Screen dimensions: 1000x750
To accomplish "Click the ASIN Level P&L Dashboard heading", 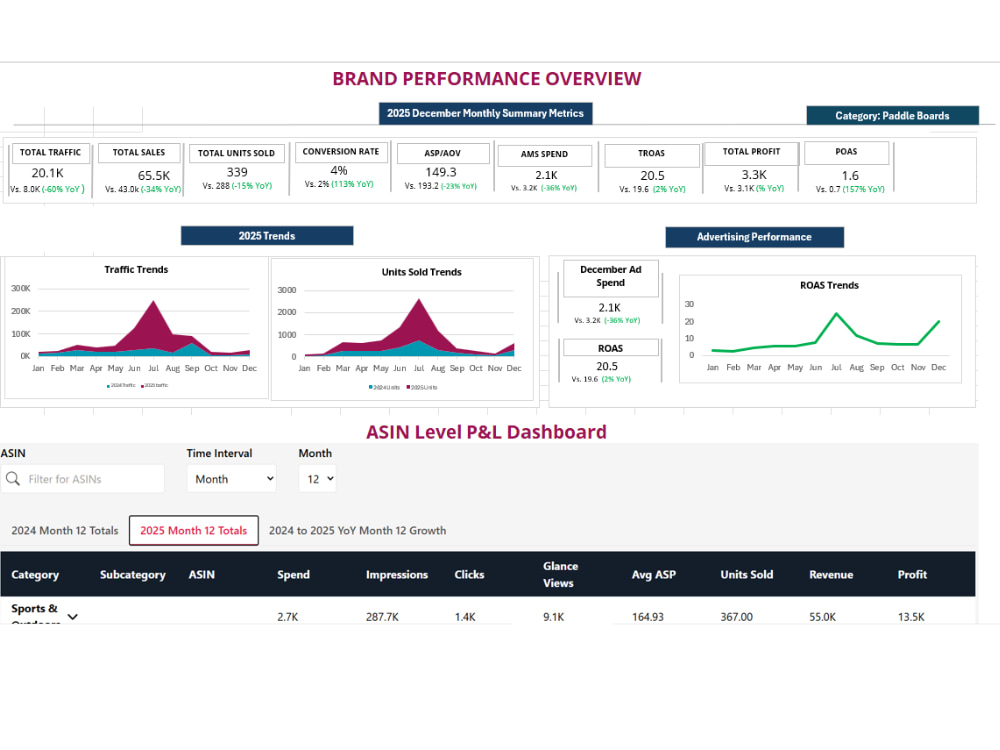I will (486, 432).
